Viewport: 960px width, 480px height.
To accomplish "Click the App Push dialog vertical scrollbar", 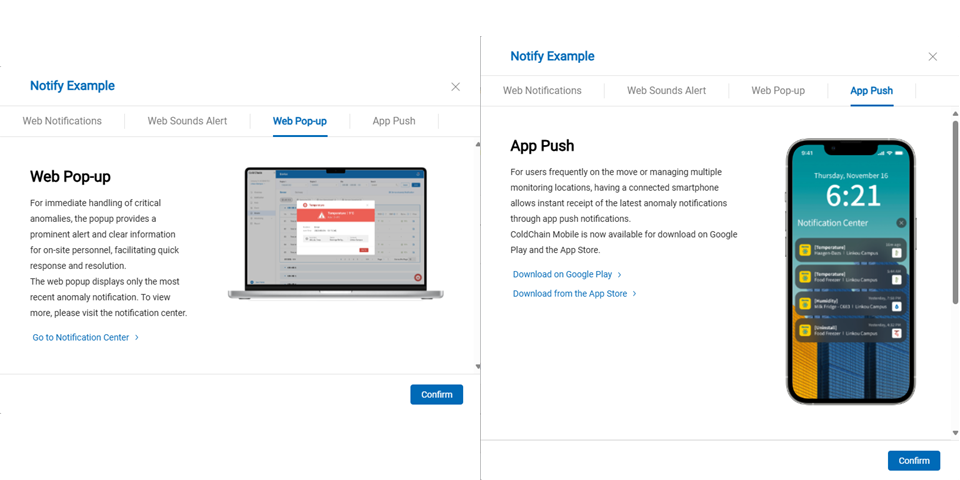I will click(x=954, y=210).
